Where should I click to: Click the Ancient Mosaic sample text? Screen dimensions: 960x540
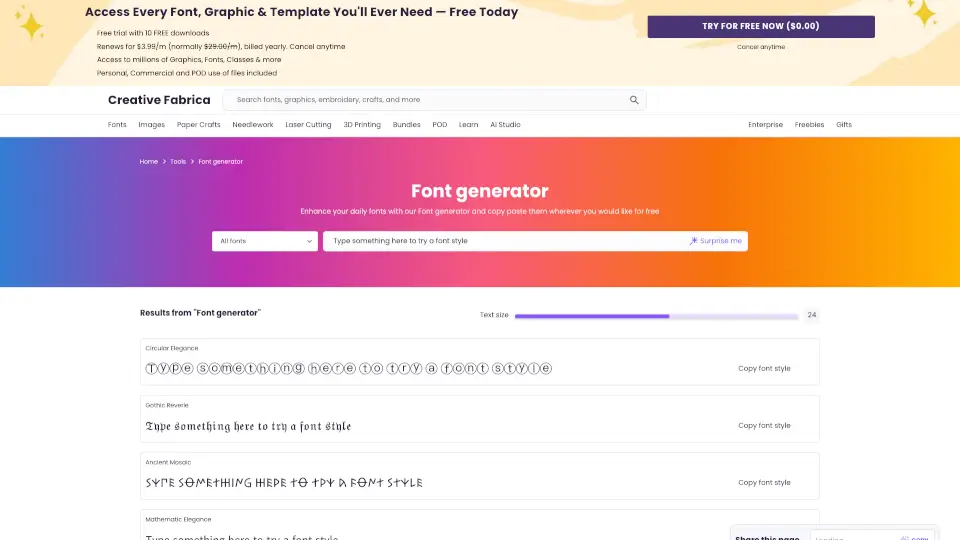click(284, 482)
